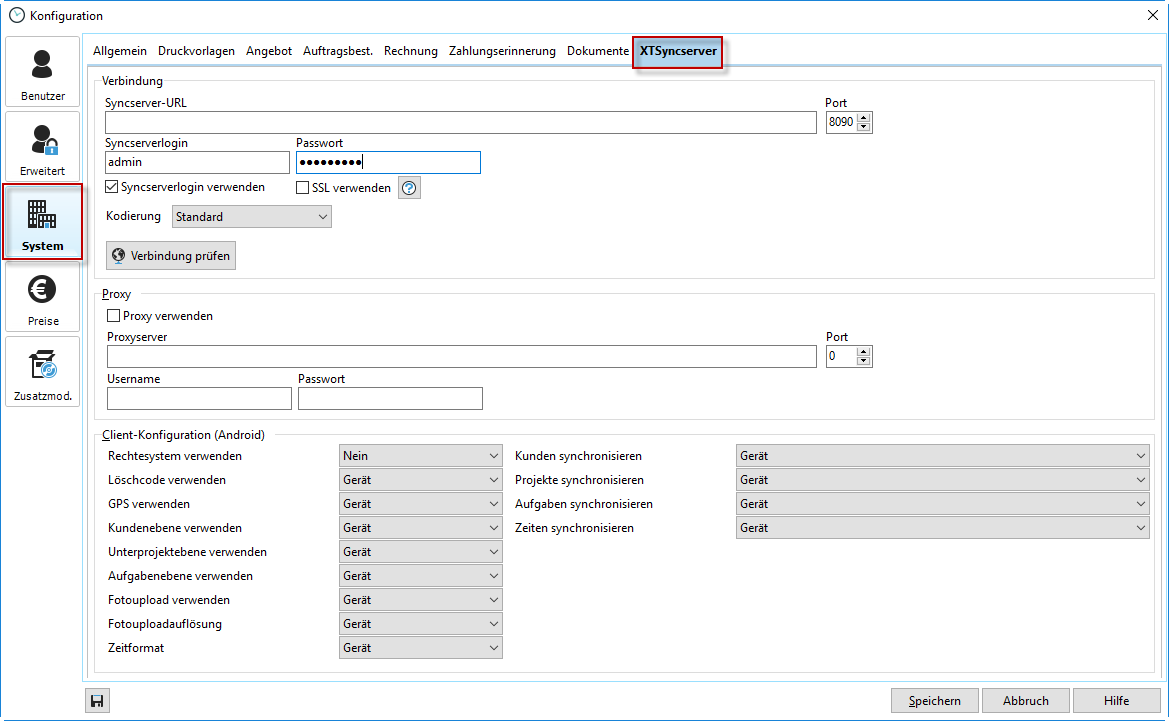Click the save disk icon bottom left
1169x721 pixels.
pos(96,700)
